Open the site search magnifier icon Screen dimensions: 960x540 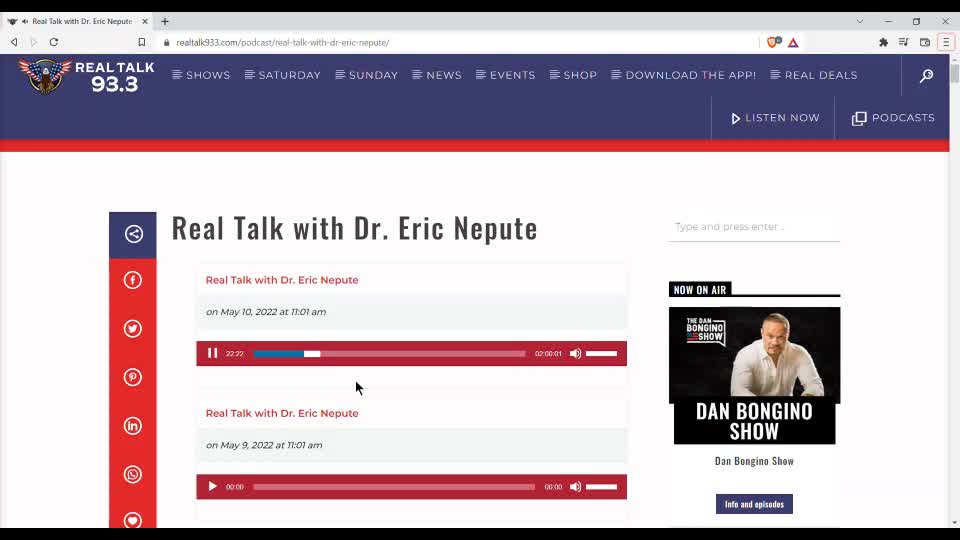pos(926,75)
